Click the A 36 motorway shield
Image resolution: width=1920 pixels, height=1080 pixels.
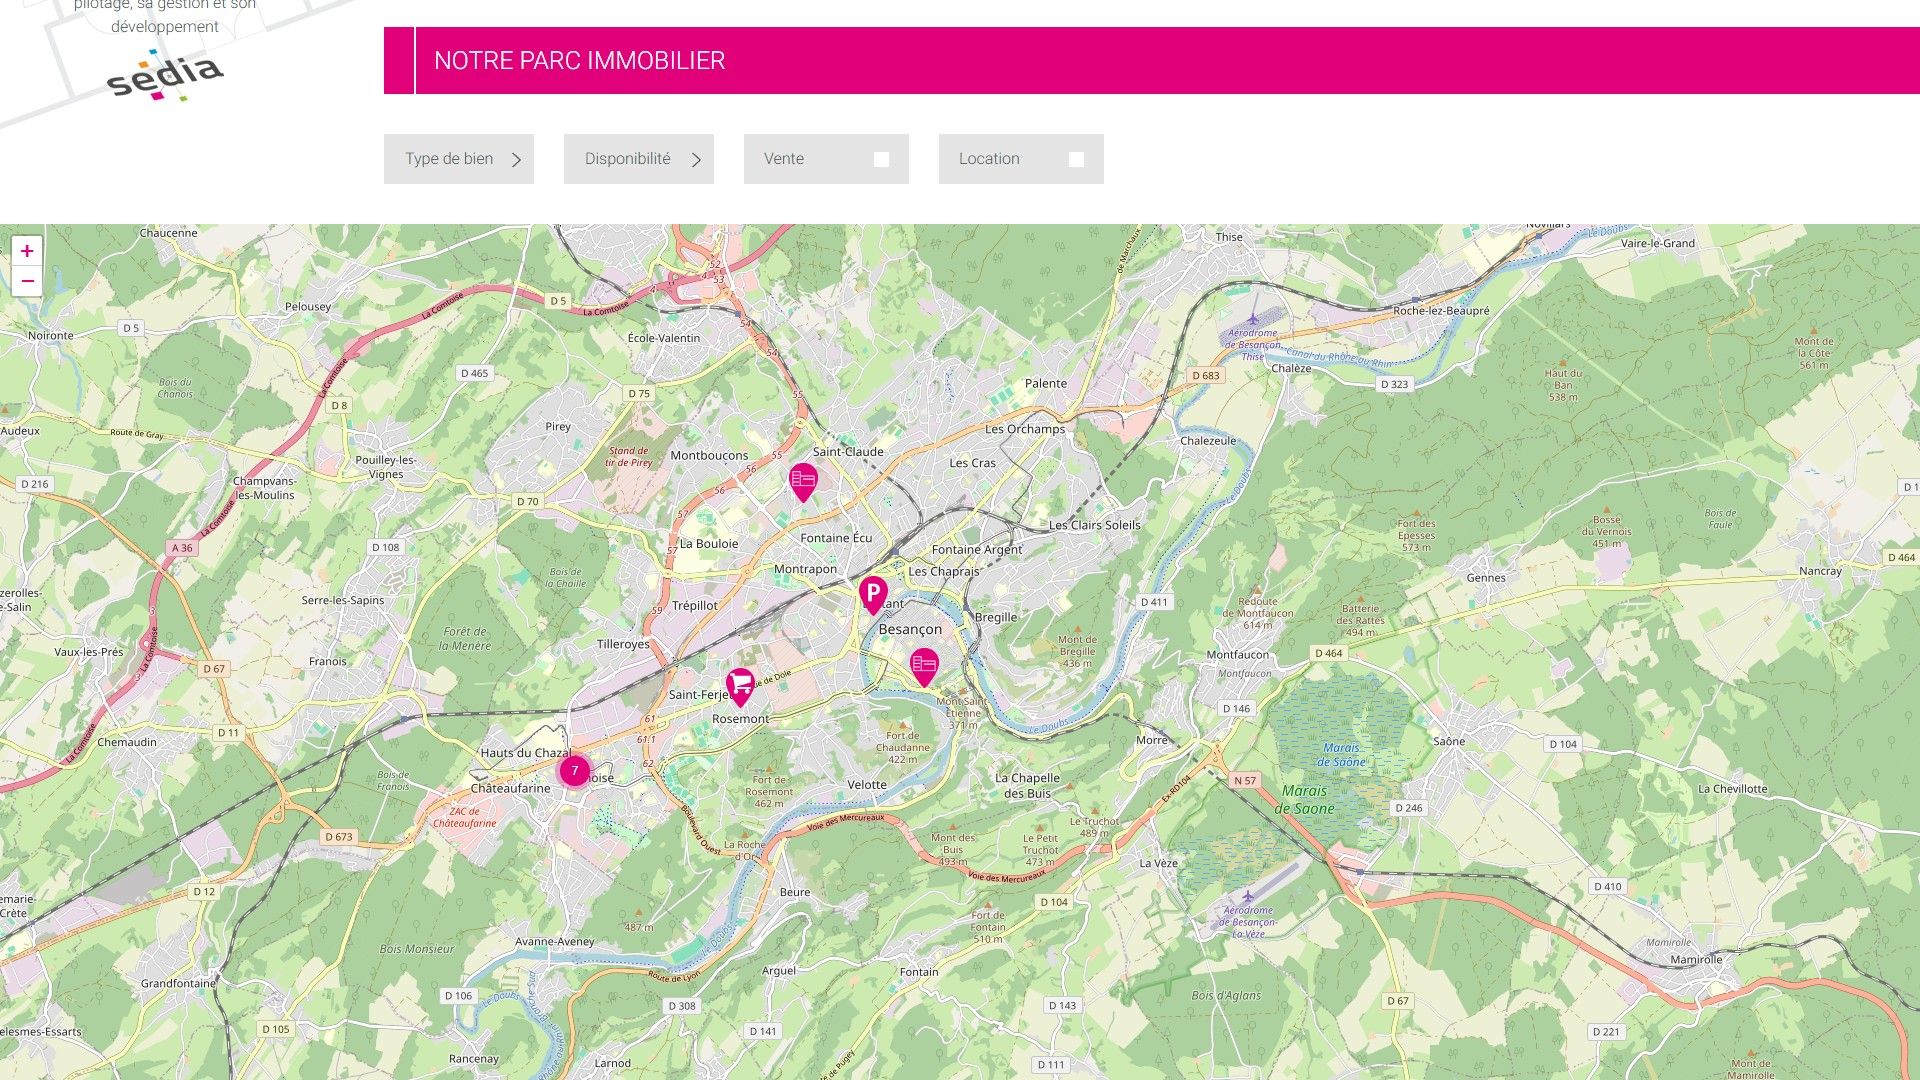pos(182,548)
